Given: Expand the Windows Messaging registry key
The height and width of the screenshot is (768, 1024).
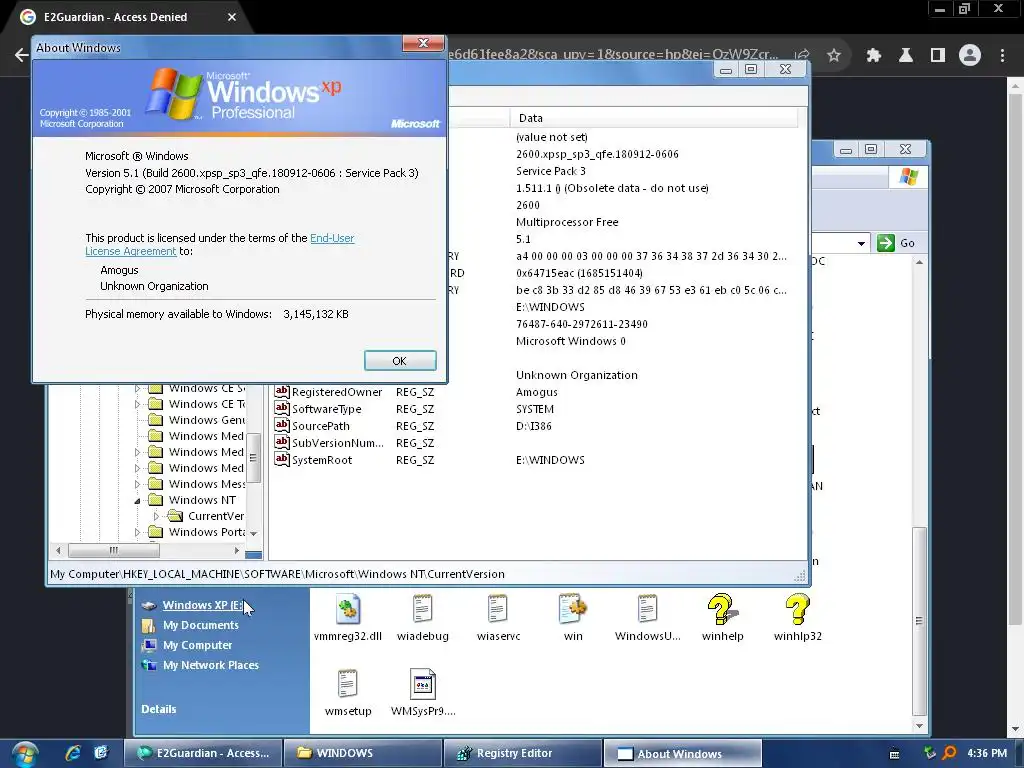Looking at the screenshot, I should 137,484.
